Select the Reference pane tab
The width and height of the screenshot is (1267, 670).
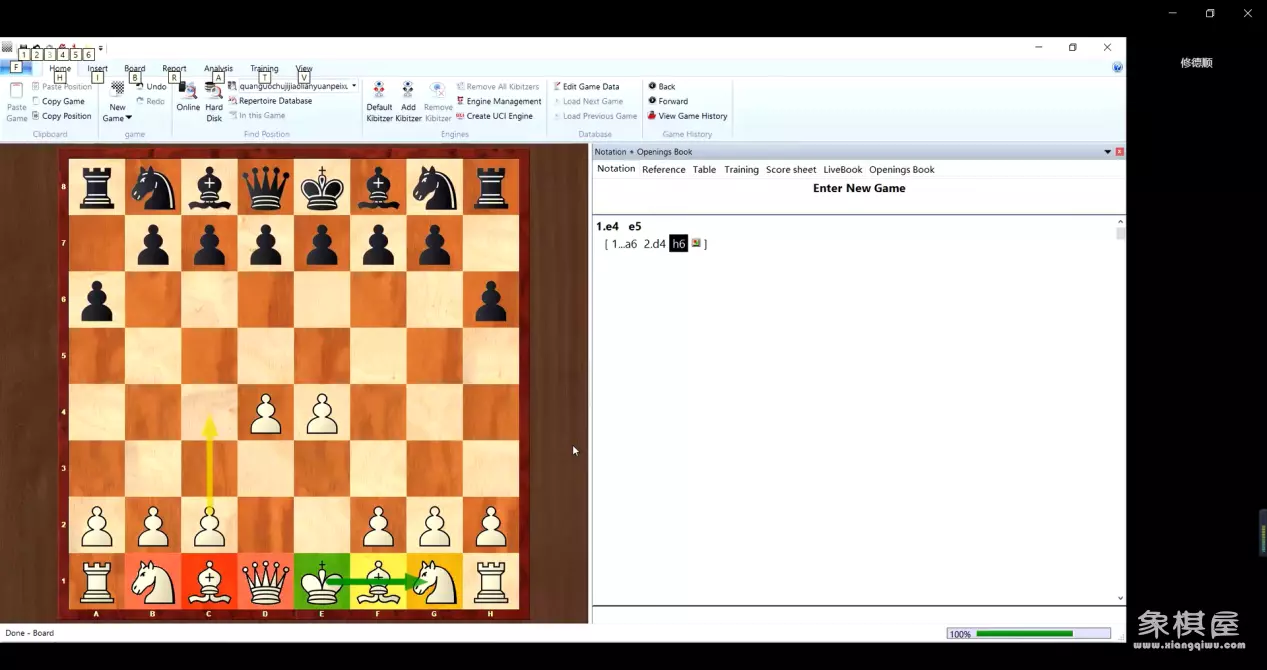pos(664,170)
